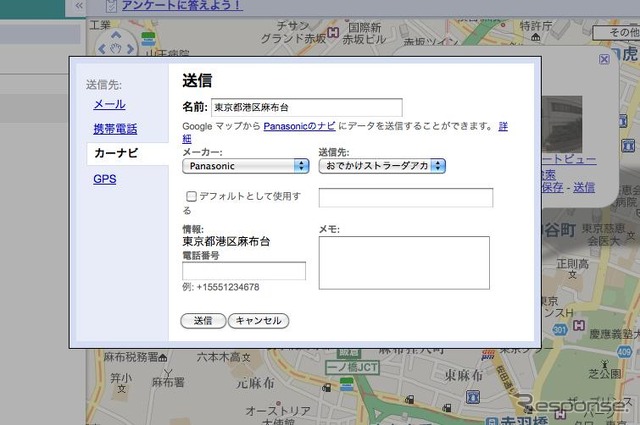
Task: Open the アンケートに答えよう！ link
Action: coord(182,5)
